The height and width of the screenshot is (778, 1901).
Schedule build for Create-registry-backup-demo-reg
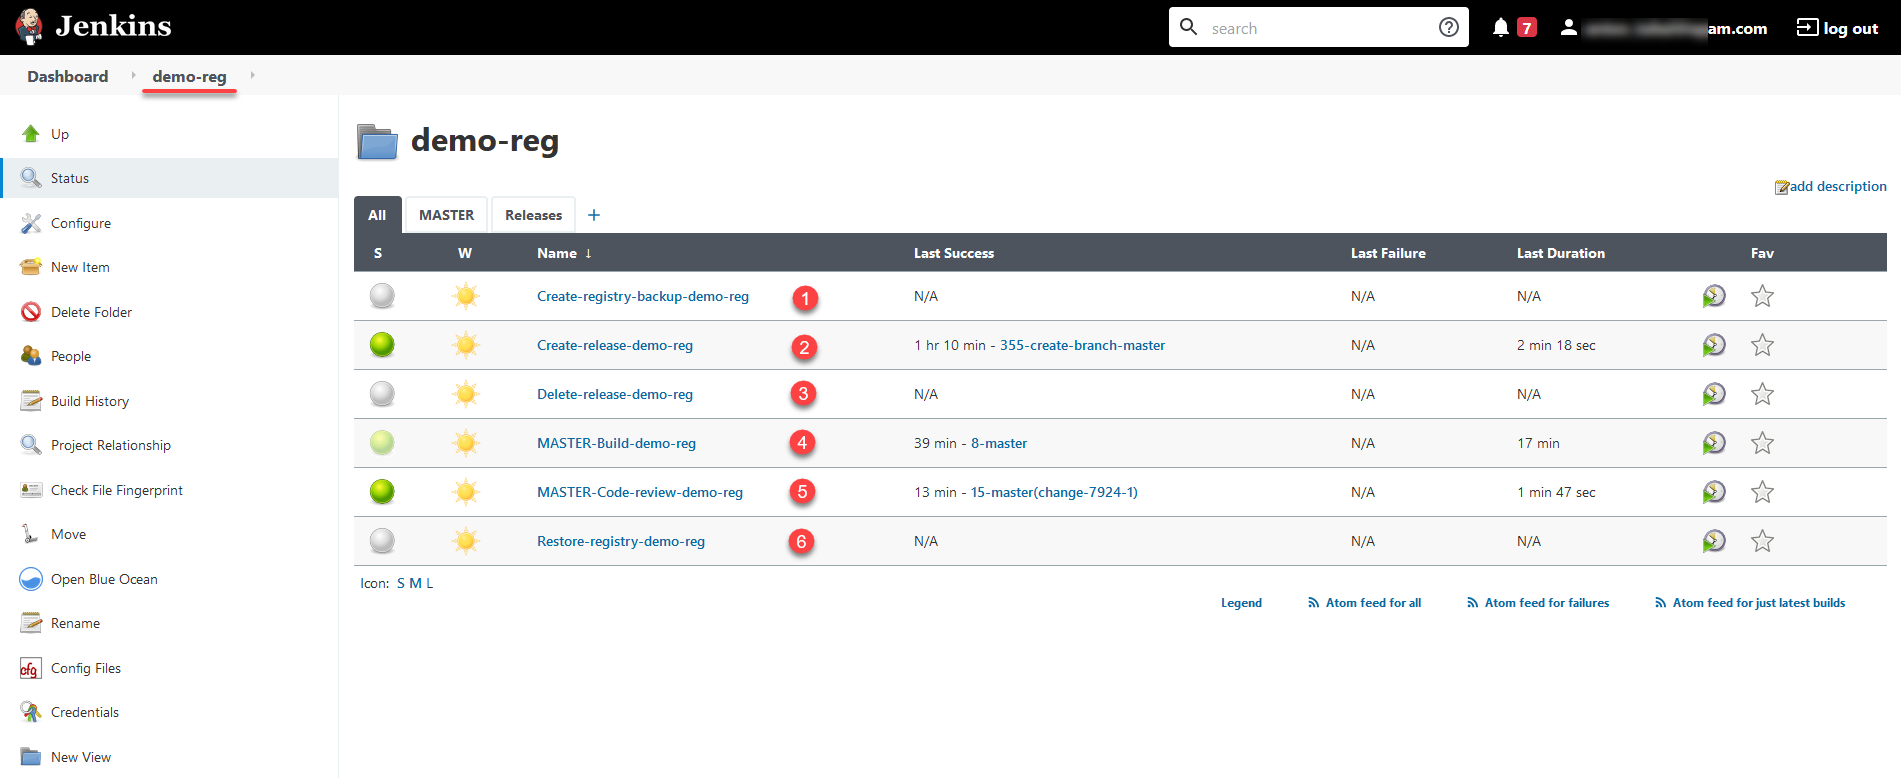tap(1714, 296)
